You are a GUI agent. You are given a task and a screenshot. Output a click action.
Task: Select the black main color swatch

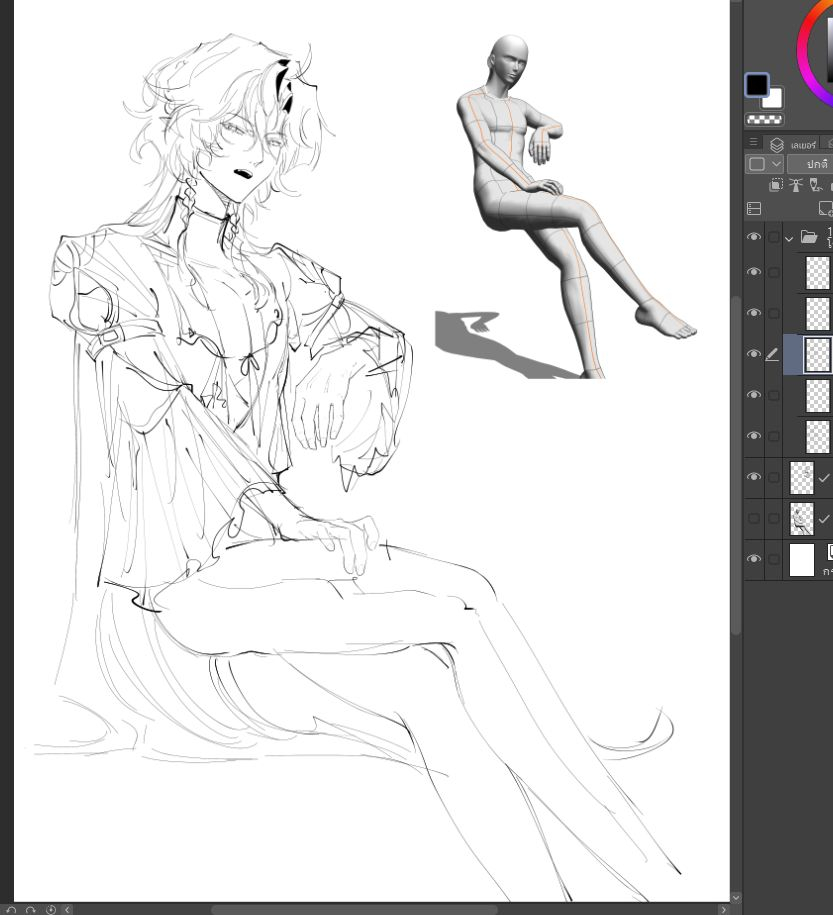756,84
